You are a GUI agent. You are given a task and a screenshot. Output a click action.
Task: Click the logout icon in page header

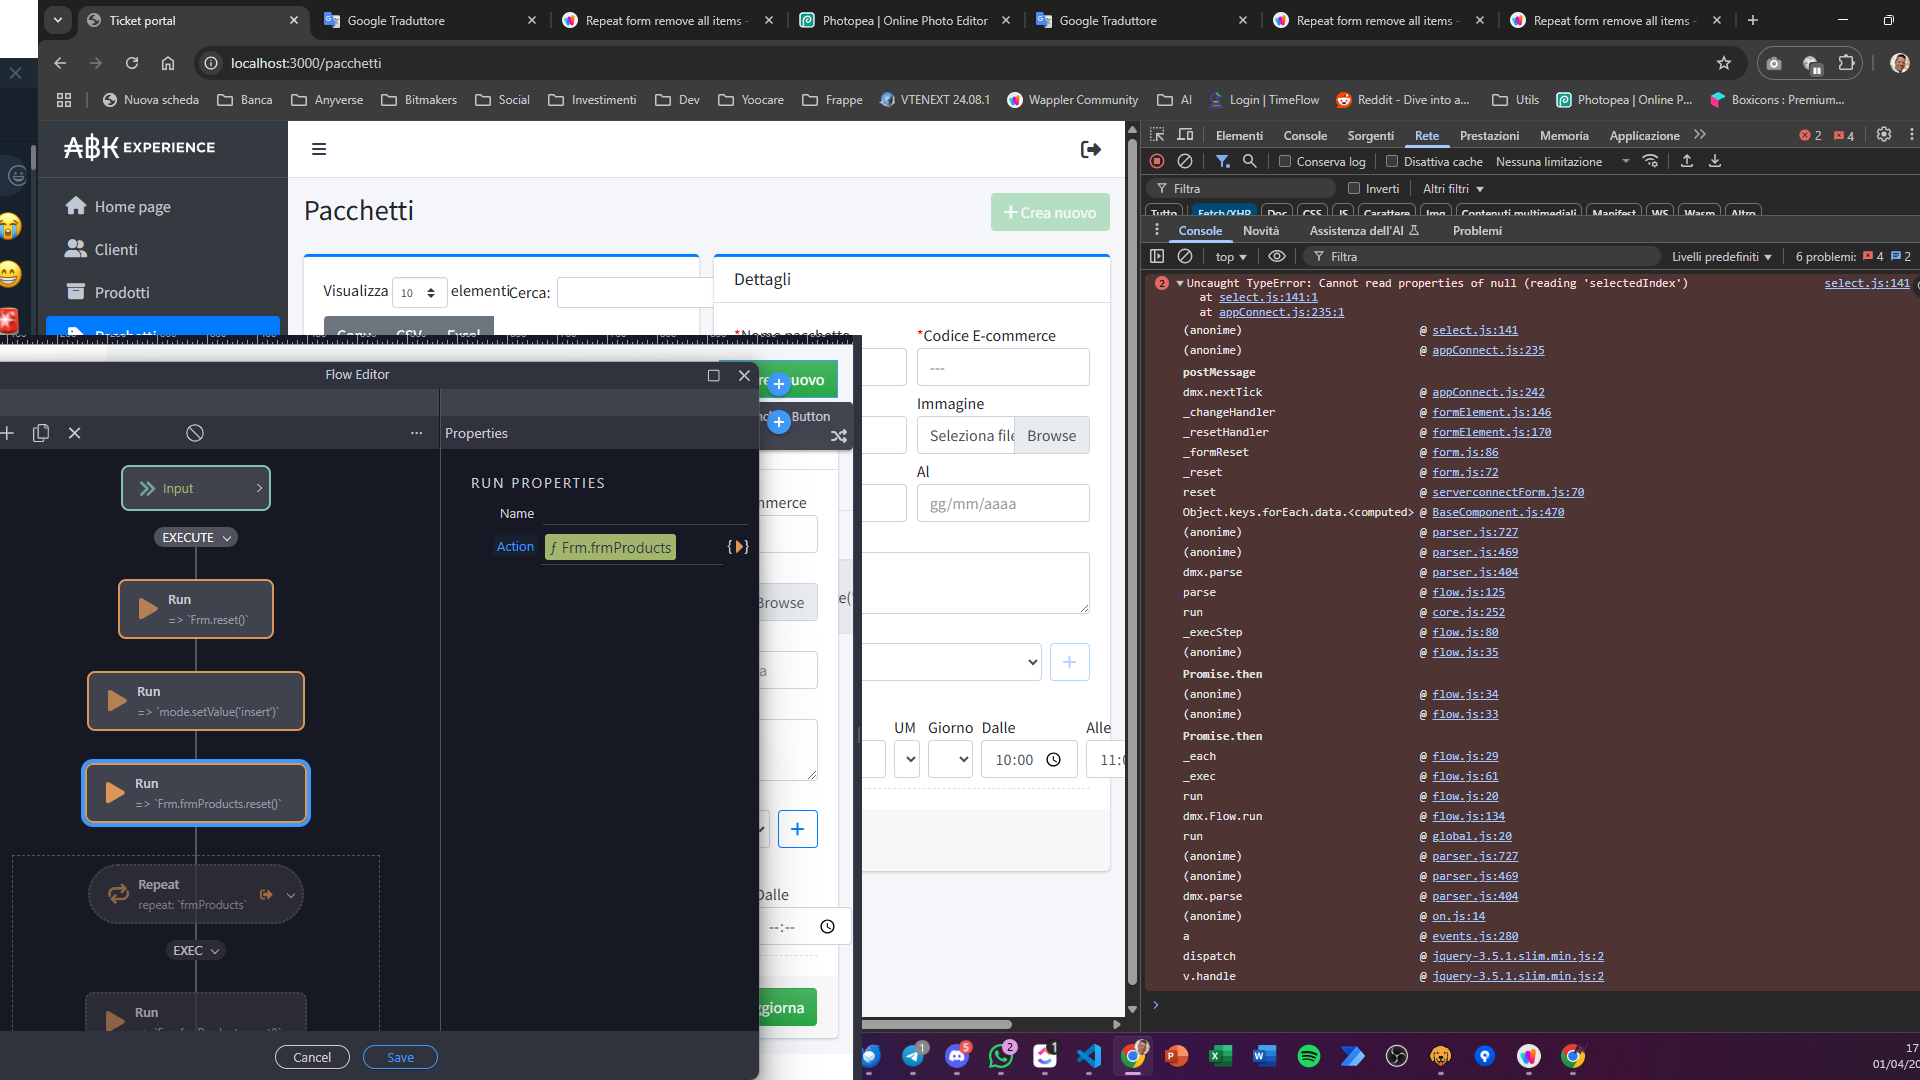pyautogui.click(x=1091, y=149)
